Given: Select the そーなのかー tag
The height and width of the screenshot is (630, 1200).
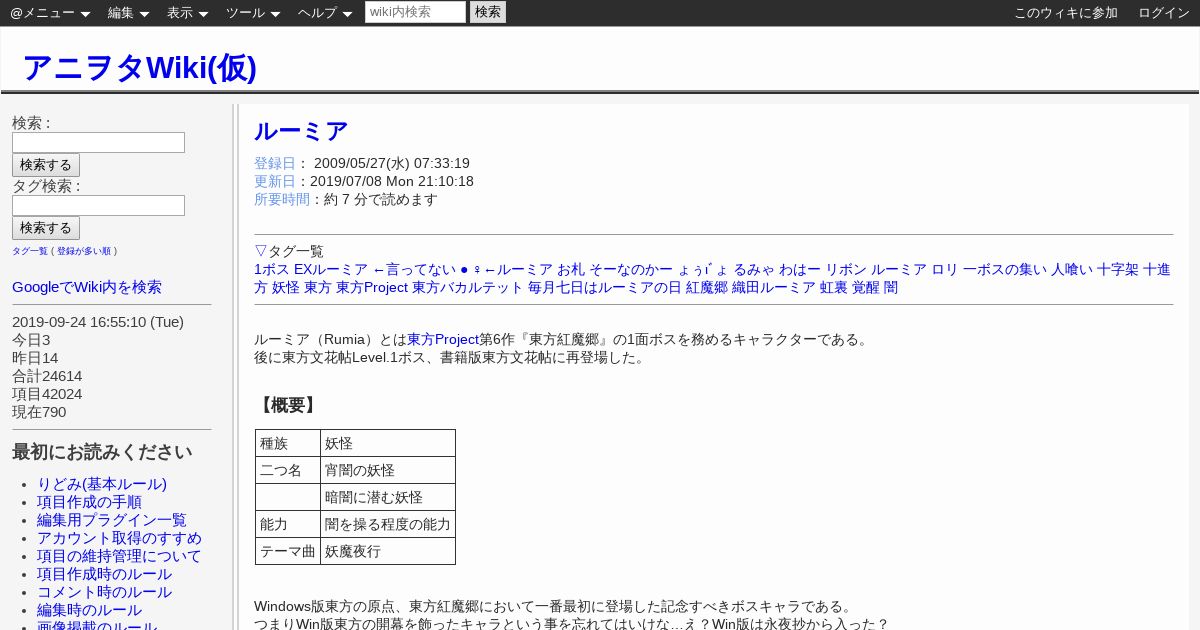Looking at the screenshot, I should (631, 269).
